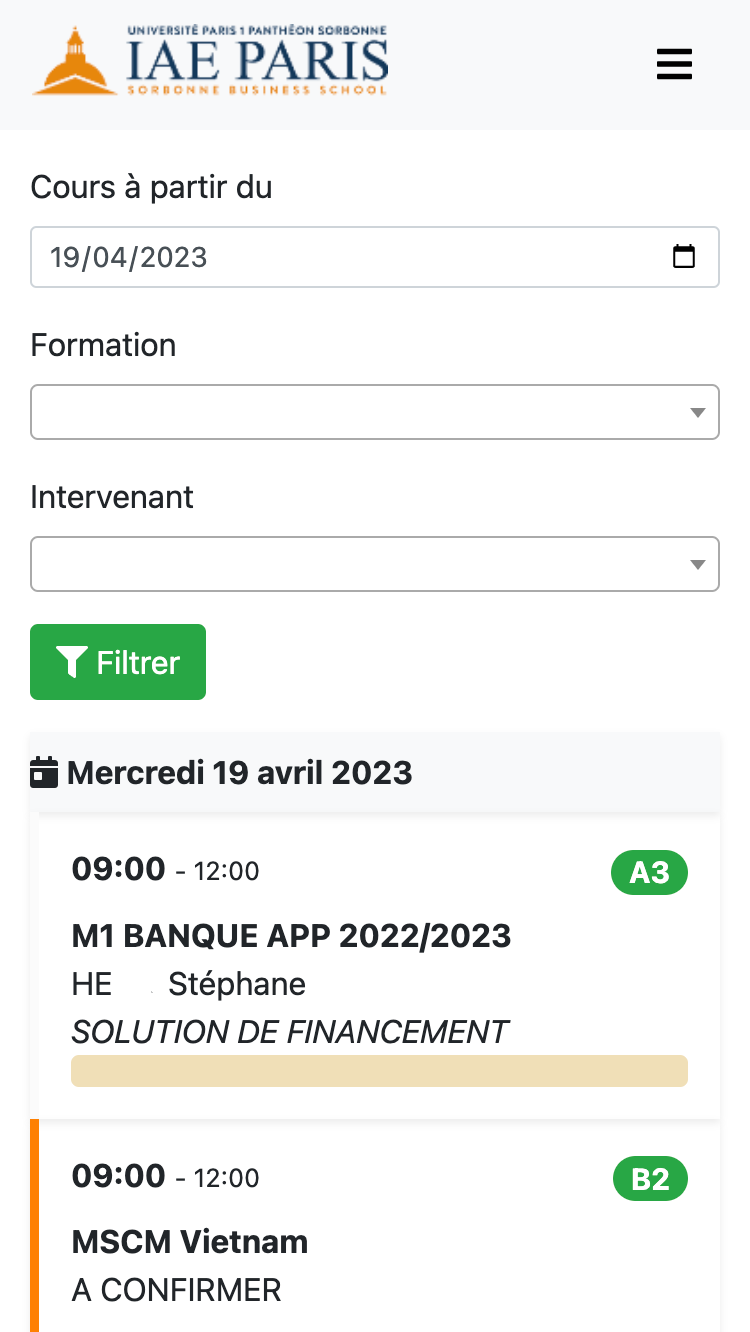Open the MSCM Vietnam course entry
The height and width of the screenshot is (1332, 750).
pos(190,1242)
